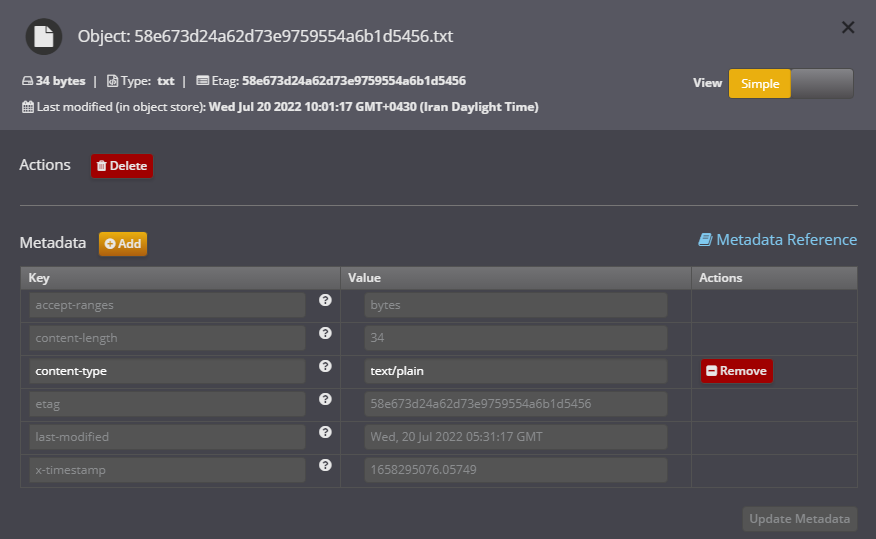Close the object details dialog
Screen dimensions: 876x539
pyautogui.click(x=848, y=27)
